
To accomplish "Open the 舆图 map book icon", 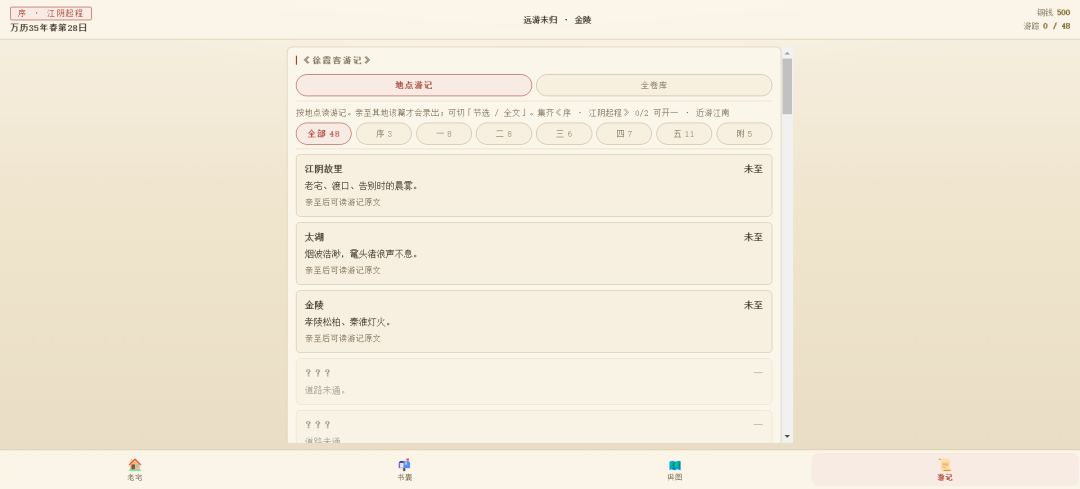I will pyautogui.click(x=674, y=465).
